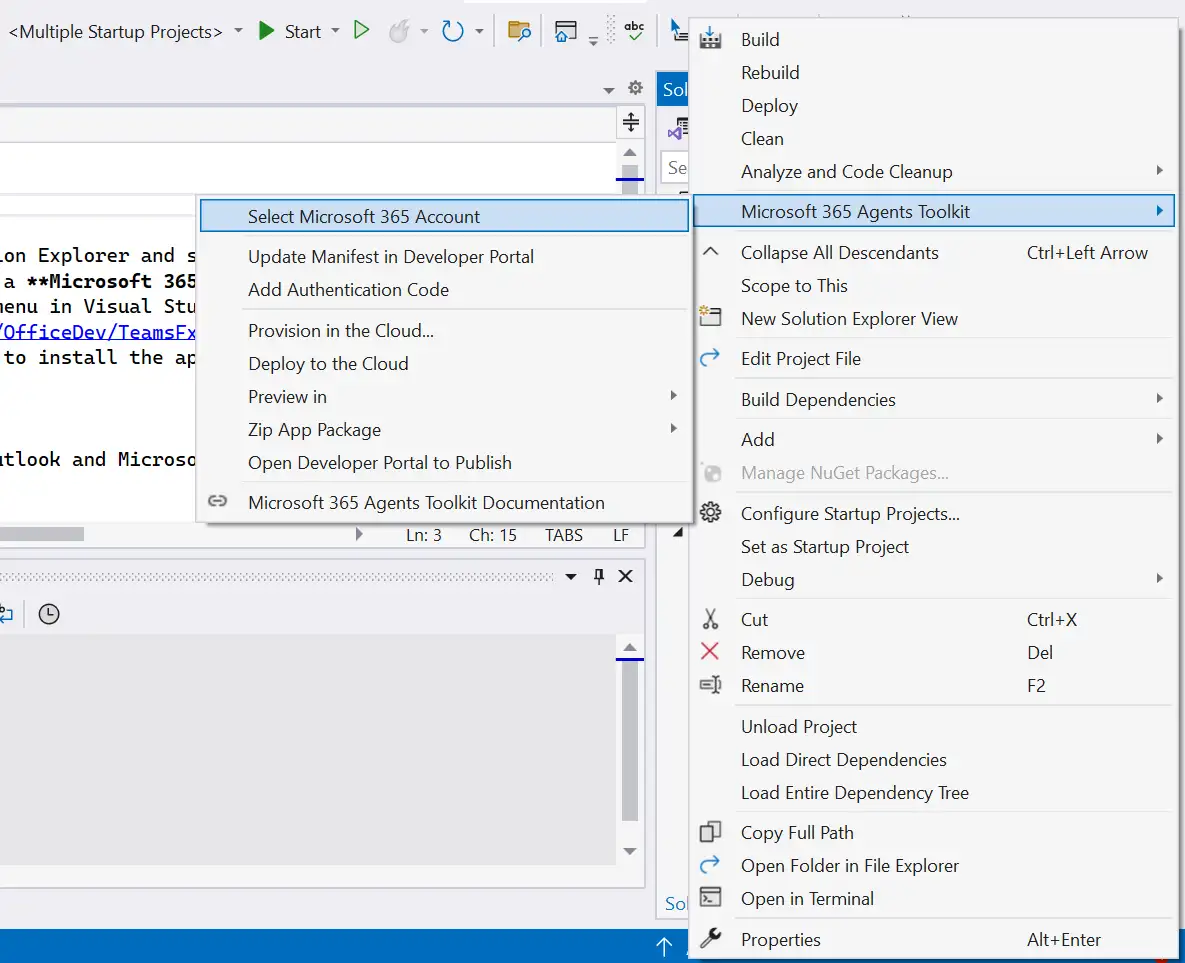This screenshot has height=963, width=1185.
Task: Click the green Start debugging play icon
Action: (266, 30)
